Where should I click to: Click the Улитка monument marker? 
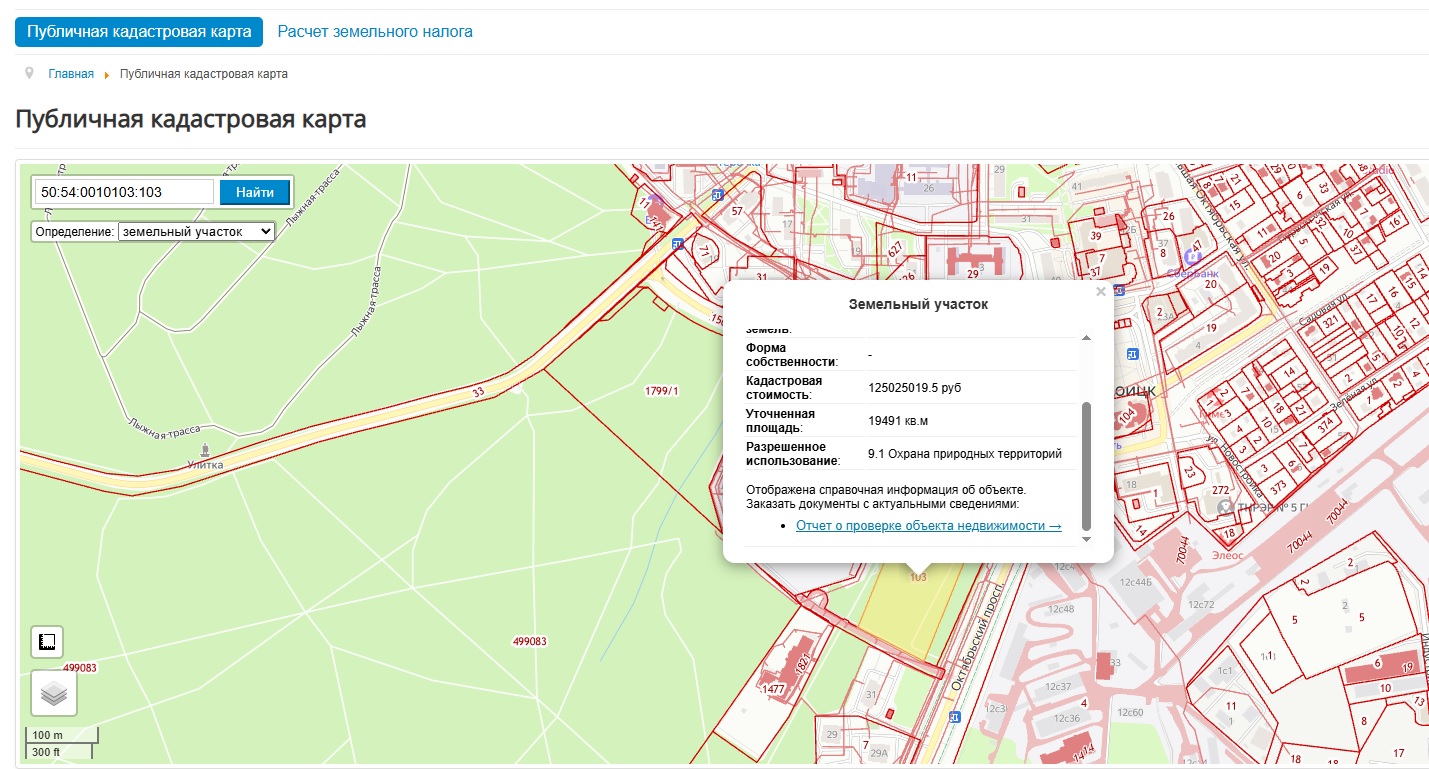(x=205, y=450)
